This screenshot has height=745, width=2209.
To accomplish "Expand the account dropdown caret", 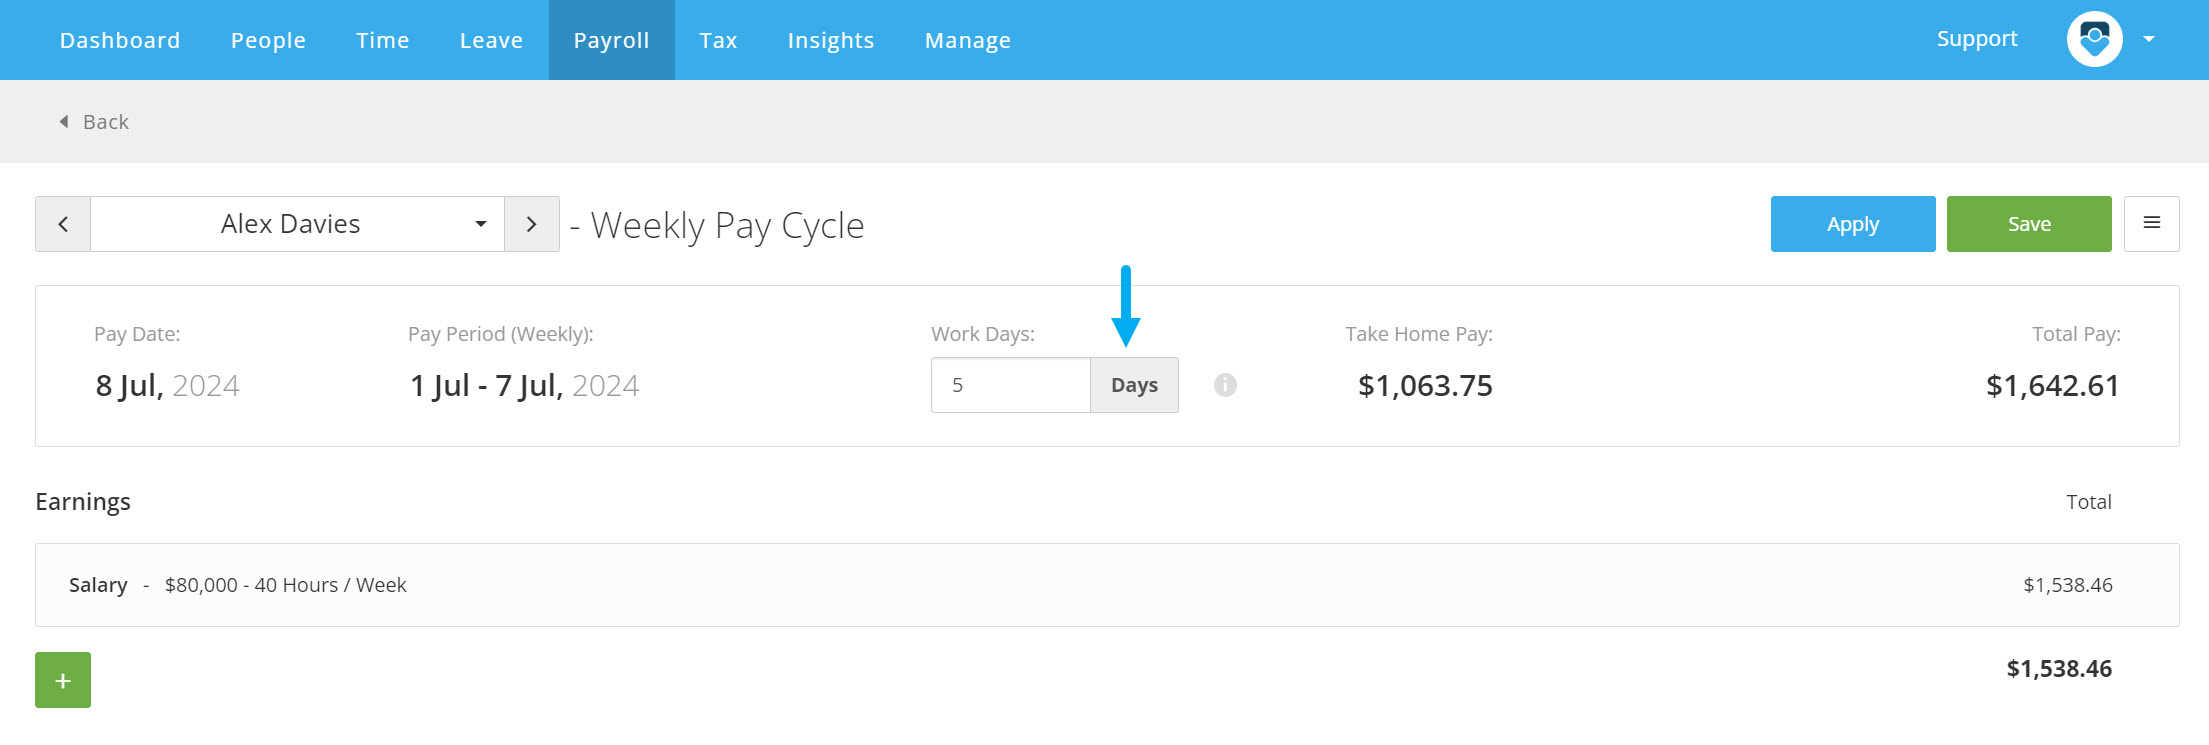I will point(2149,39).
